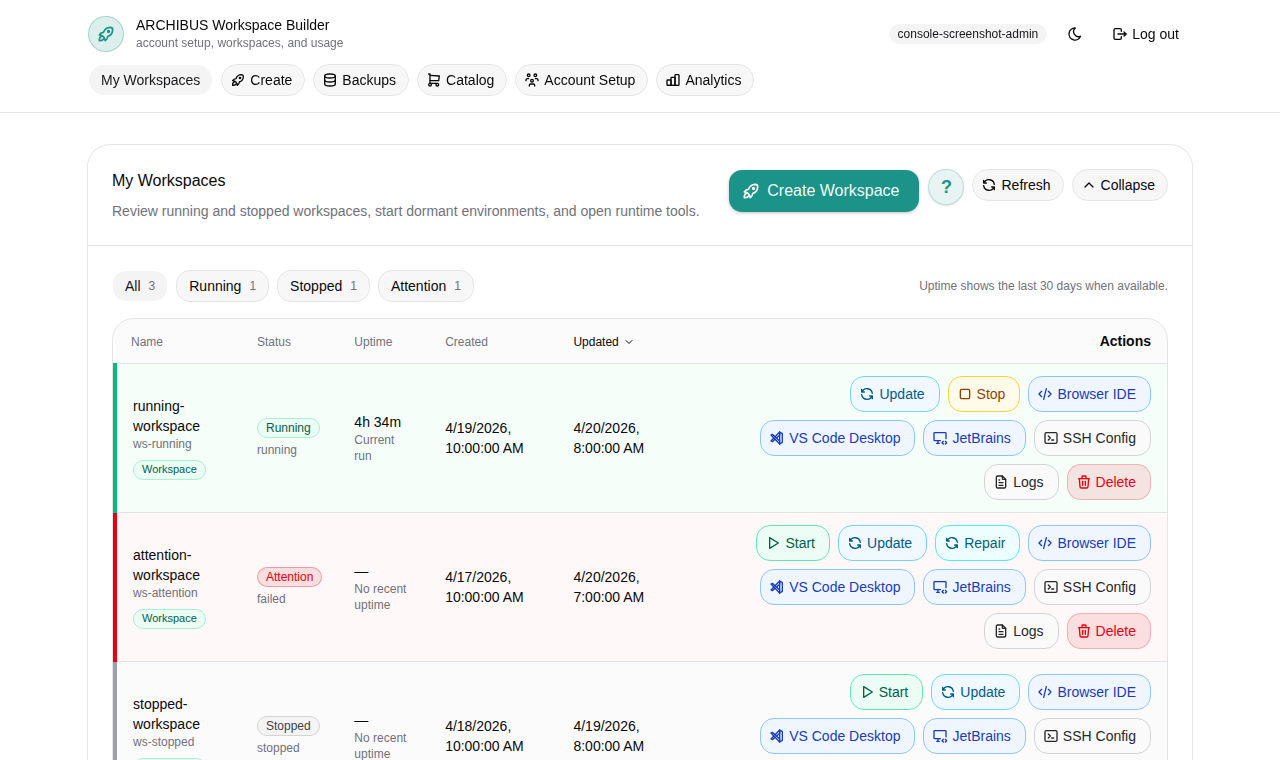Screen dimensions: 1280x760
Task: Open SSH Config for stopped-workspace
Action: (x=1091, y=736)
